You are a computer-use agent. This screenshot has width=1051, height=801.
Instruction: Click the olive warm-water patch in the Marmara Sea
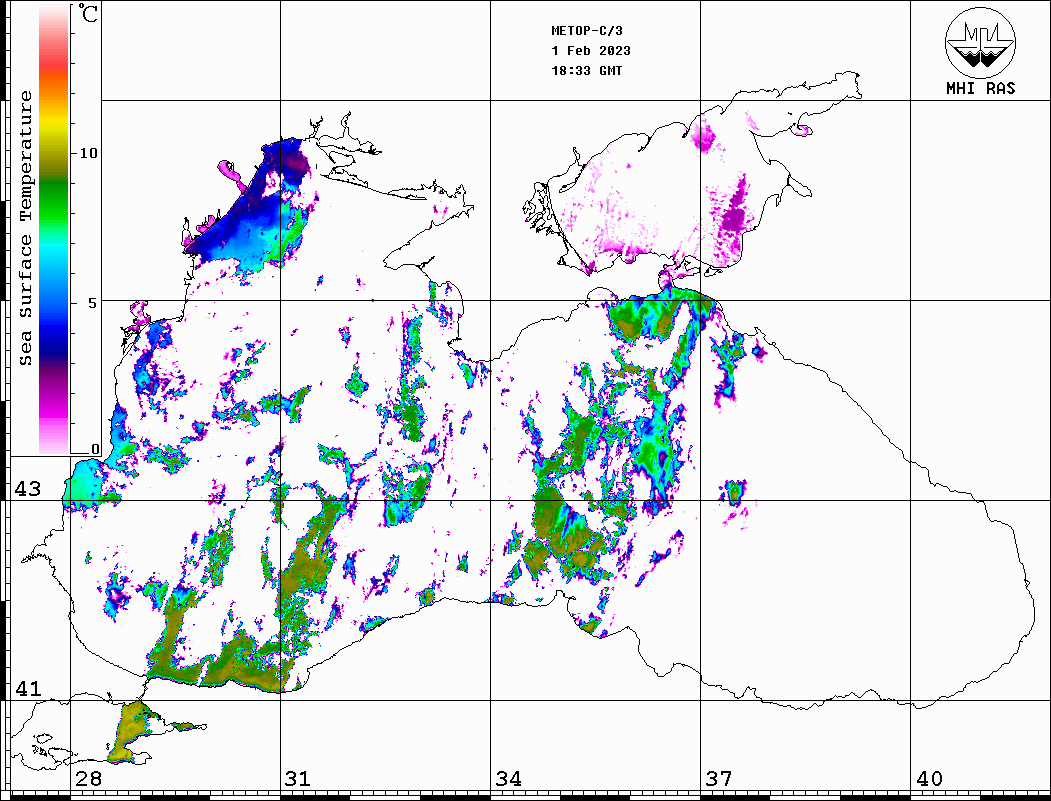(131, 731)
